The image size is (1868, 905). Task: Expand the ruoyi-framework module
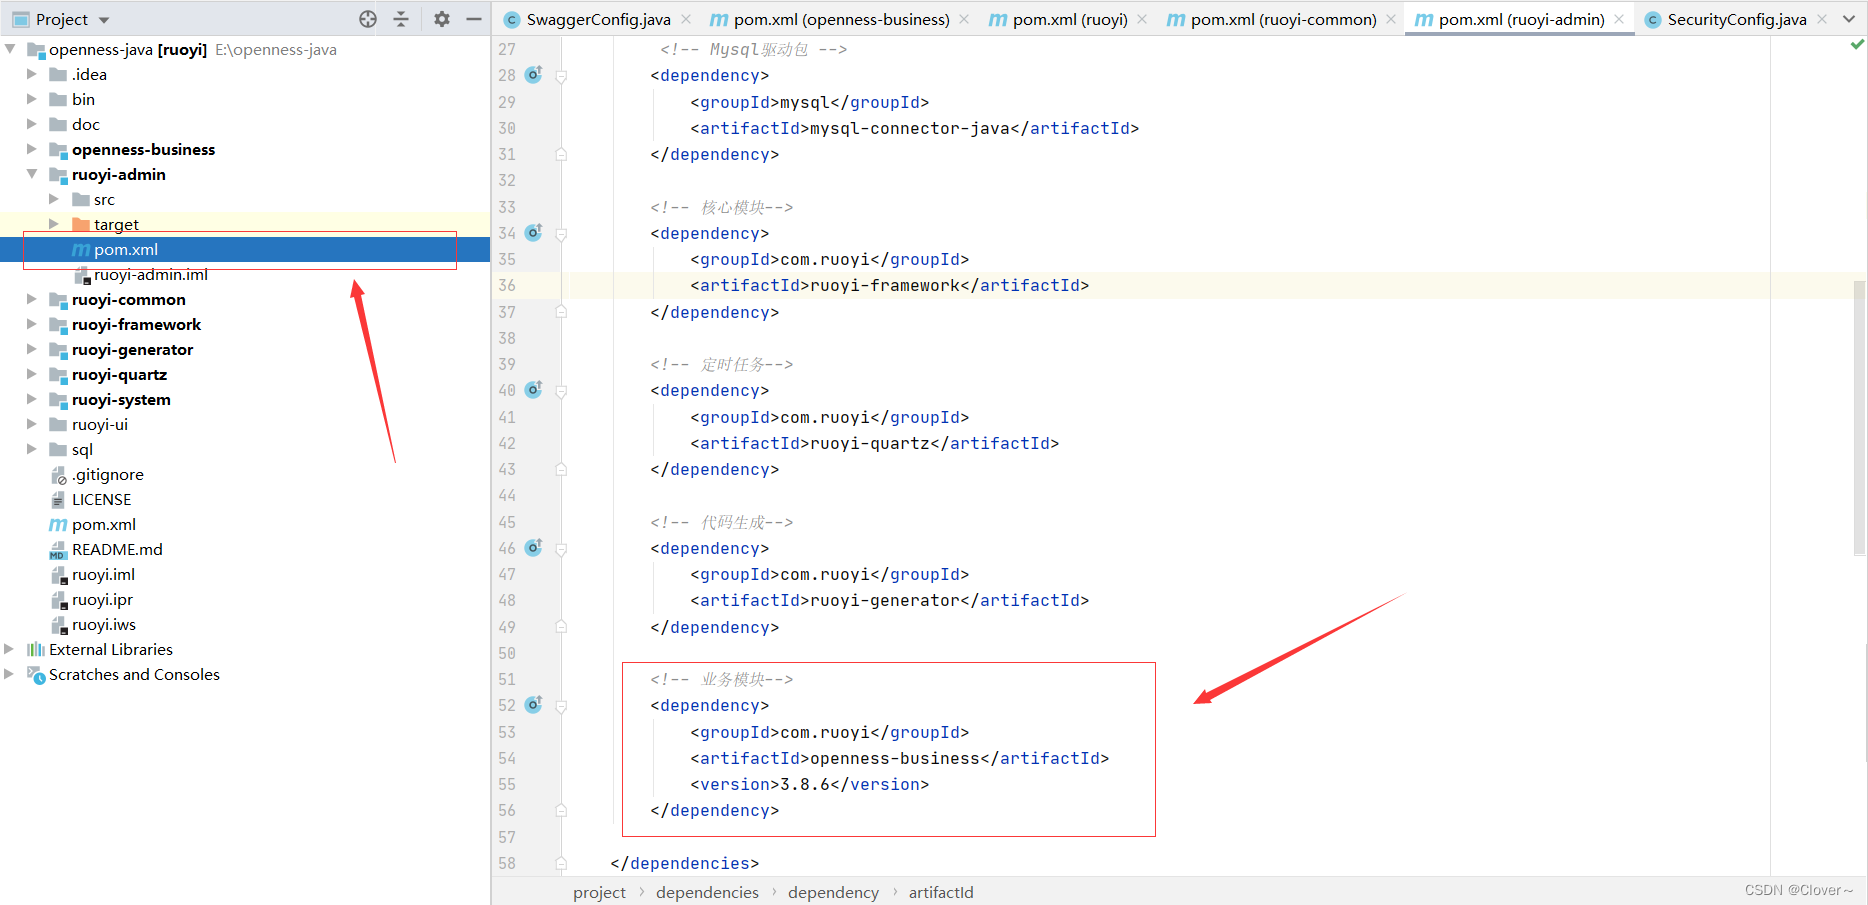(32, 324)
